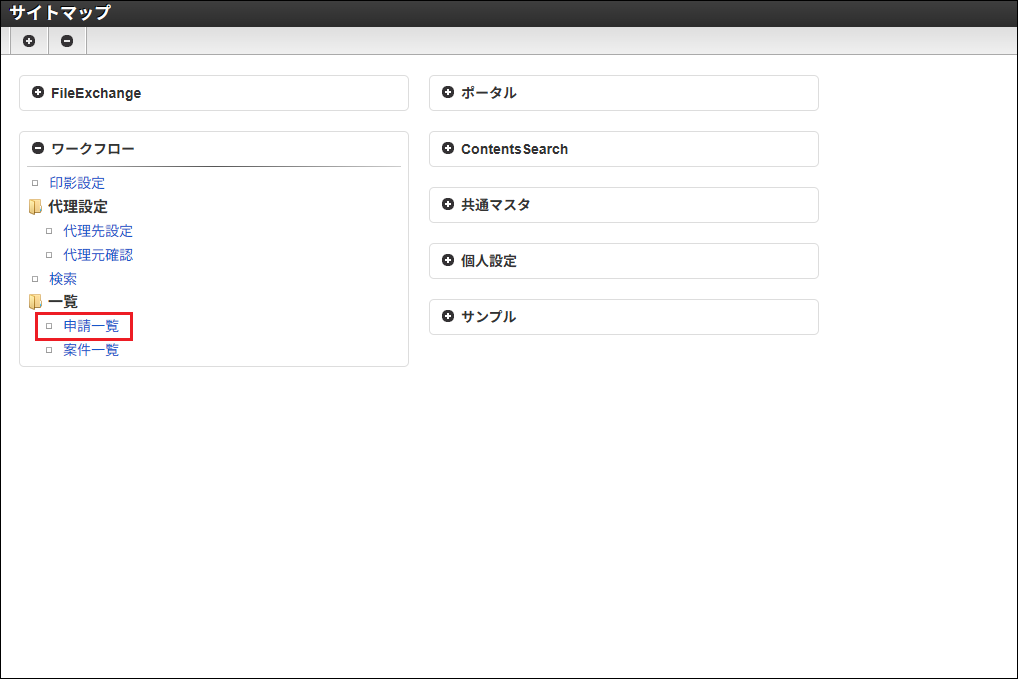Open the 代理先設定 link
Viewport: 1018px width, 679px height.
point(98,231)
